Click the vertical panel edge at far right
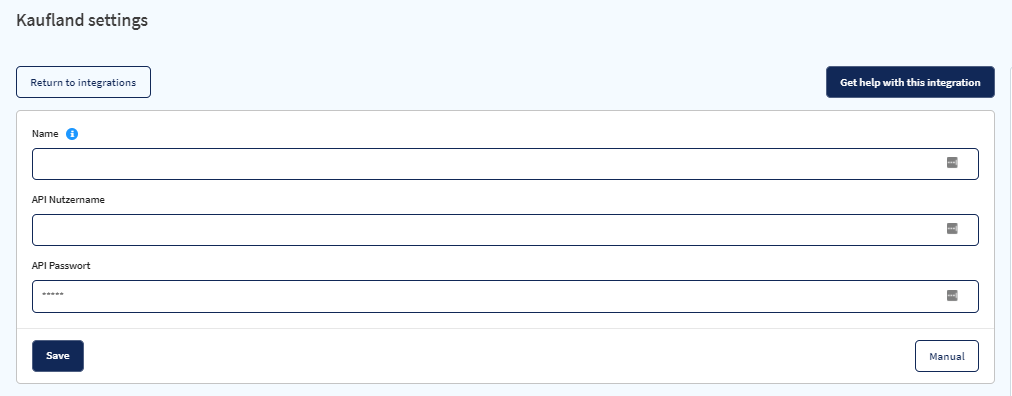Screen dimensions: 1012x396 [1010, 226]
